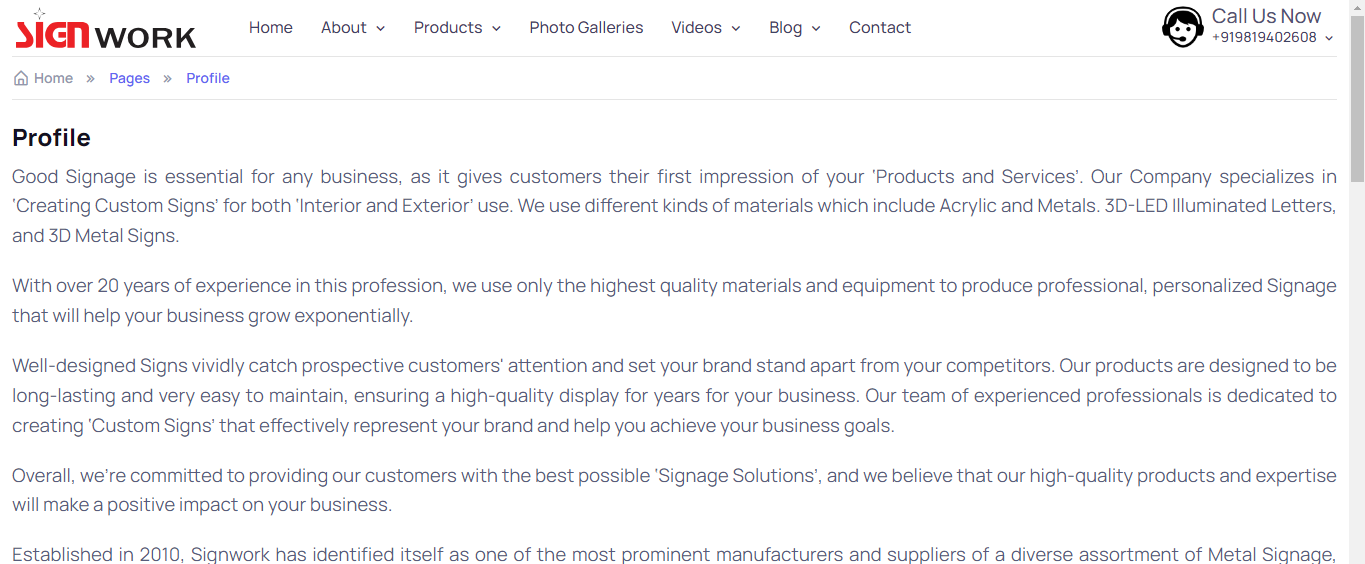This screenshot has width=1365, height=564.
Task: Click the Pages breadcrumb link
Action: [x=129, y=78]
